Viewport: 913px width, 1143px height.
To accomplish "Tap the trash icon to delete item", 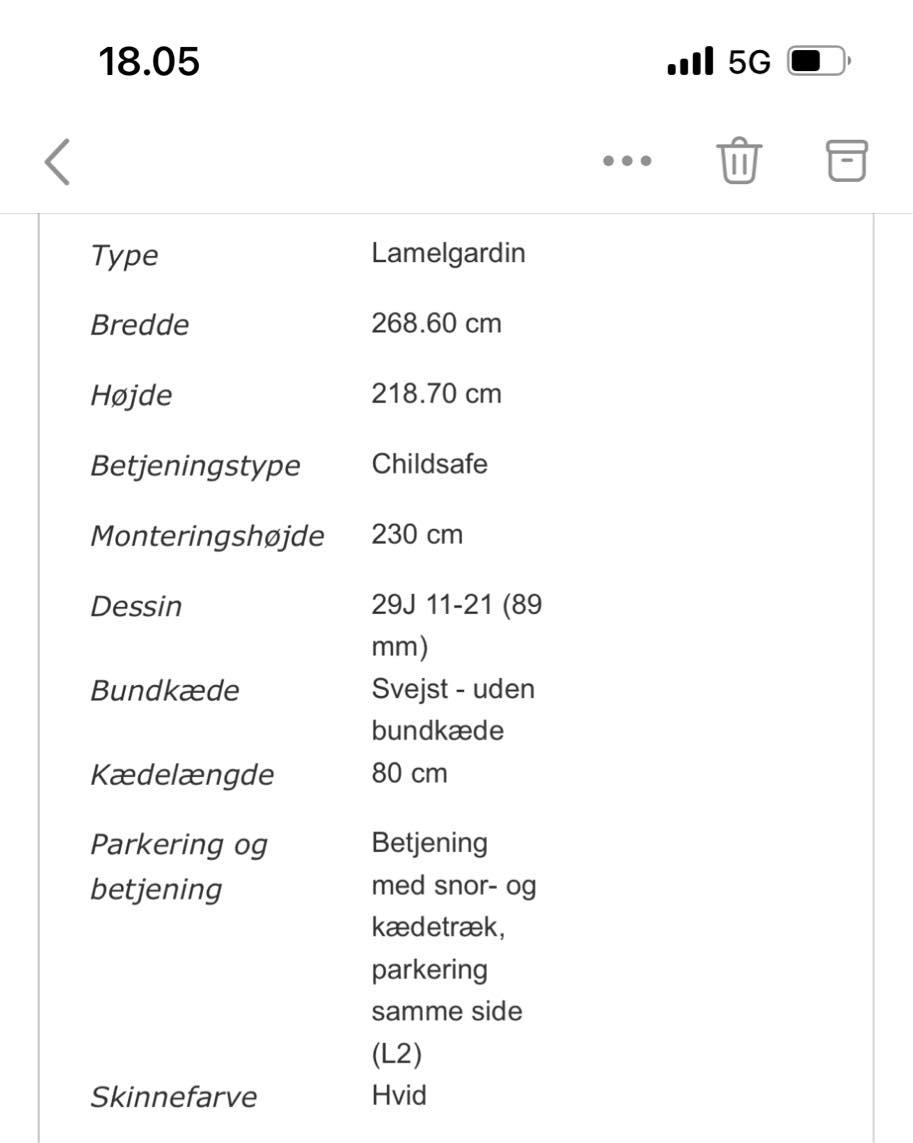I will click(x=738, y=160).
